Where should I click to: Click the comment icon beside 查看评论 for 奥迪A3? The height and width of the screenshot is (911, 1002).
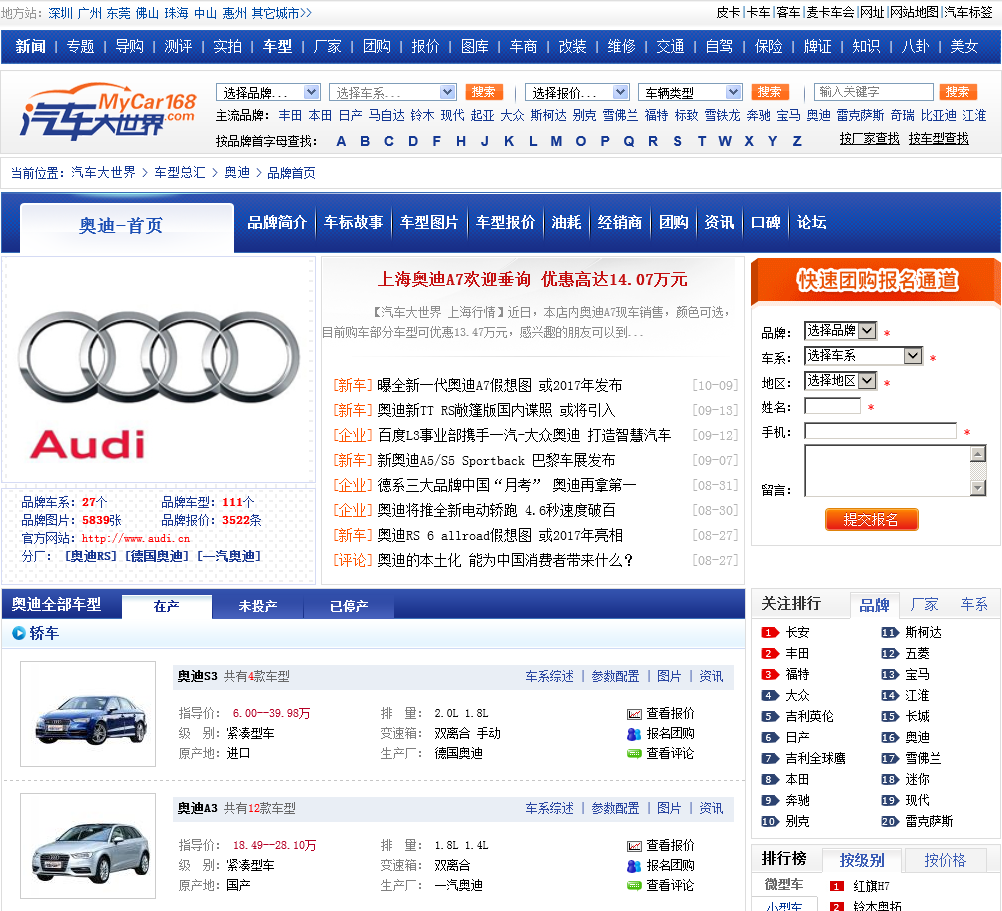click(634, 885)
